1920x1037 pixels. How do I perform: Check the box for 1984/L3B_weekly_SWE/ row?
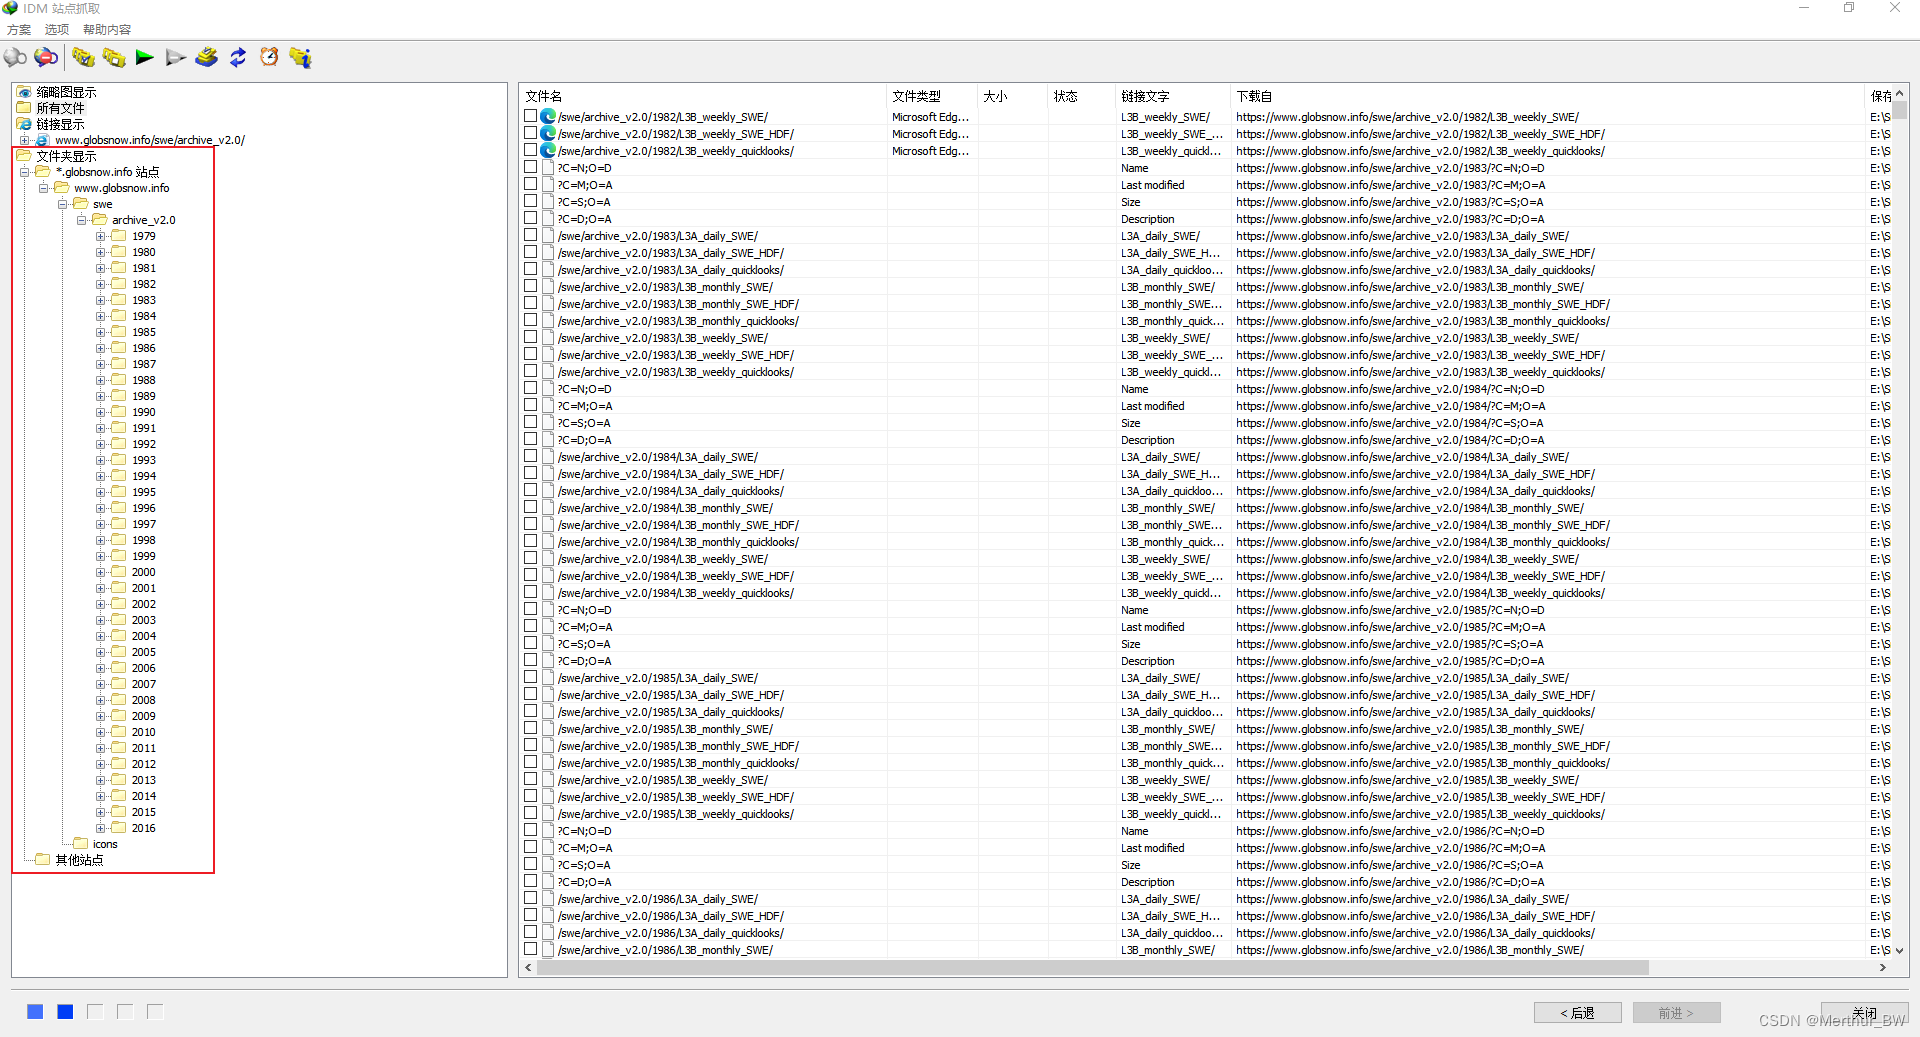click(x=531, y=559)
